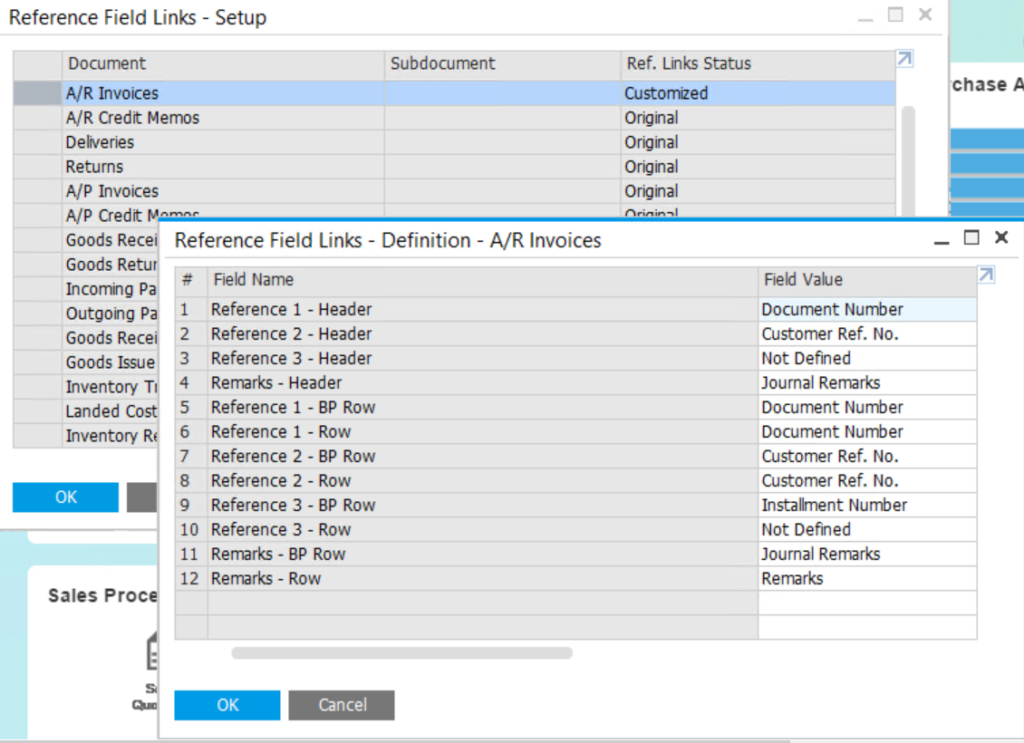Select the Deliveries row

coord(200,142)
